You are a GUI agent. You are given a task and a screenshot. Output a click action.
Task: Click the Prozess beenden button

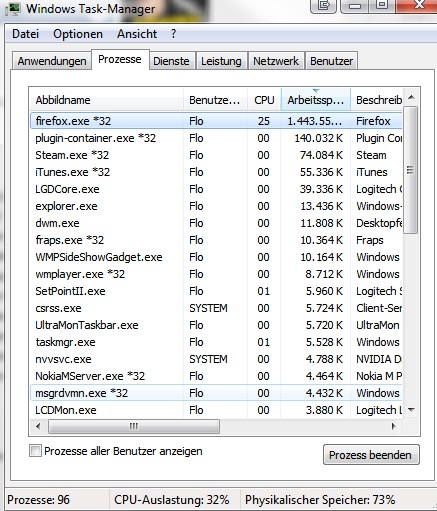click(371, 455)
